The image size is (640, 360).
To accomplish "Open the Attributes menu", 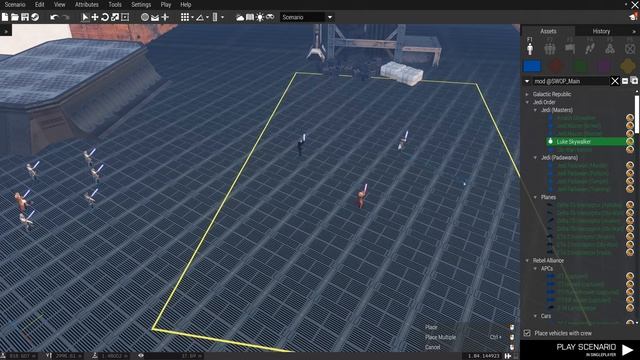I will [87, 4].
